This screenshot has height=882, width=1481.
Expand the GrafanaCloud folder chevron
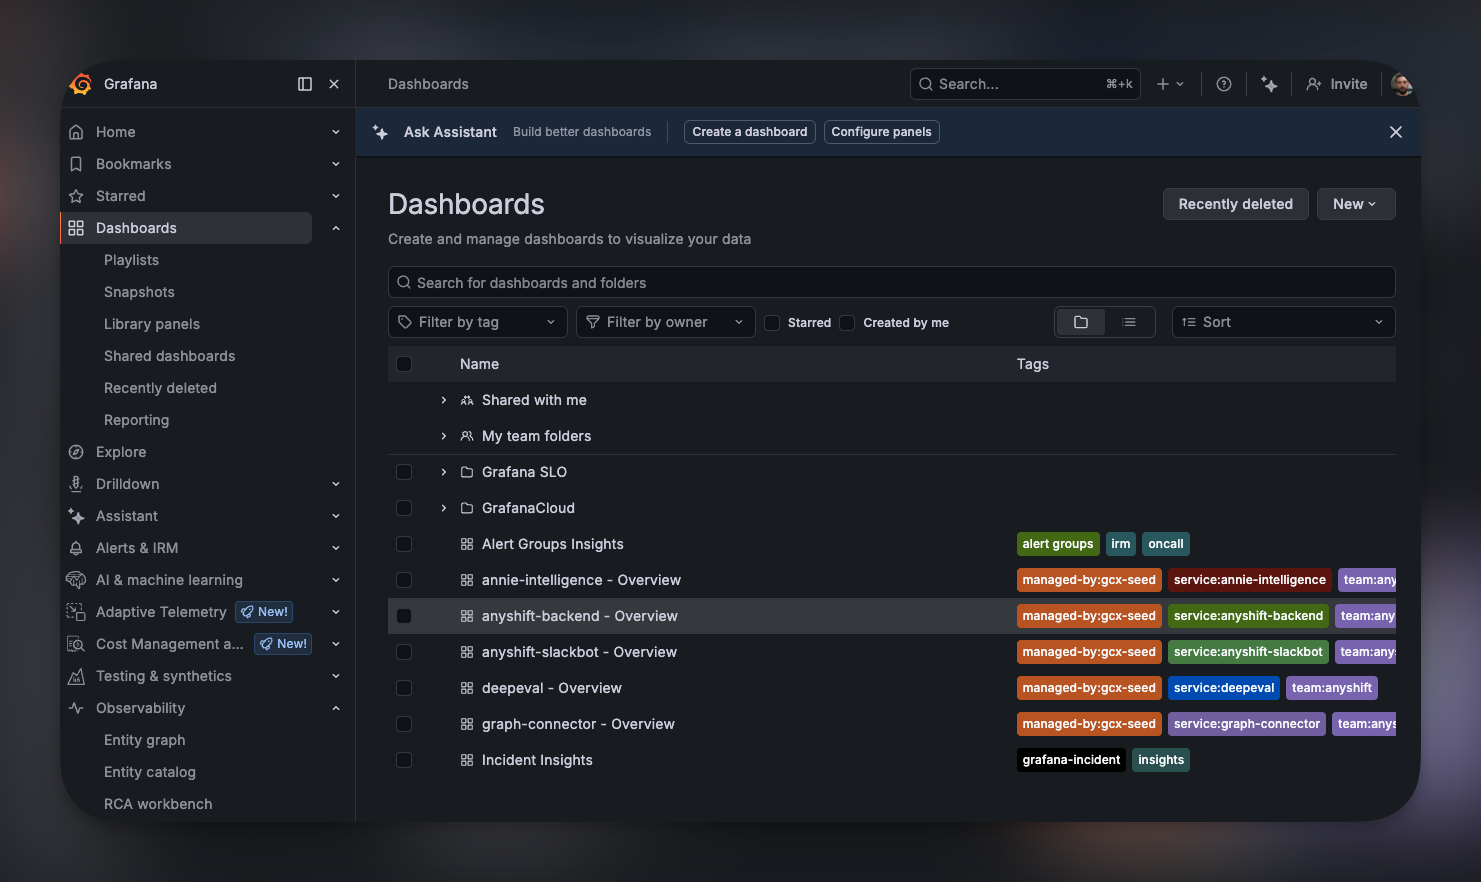(x=444, y=508)
